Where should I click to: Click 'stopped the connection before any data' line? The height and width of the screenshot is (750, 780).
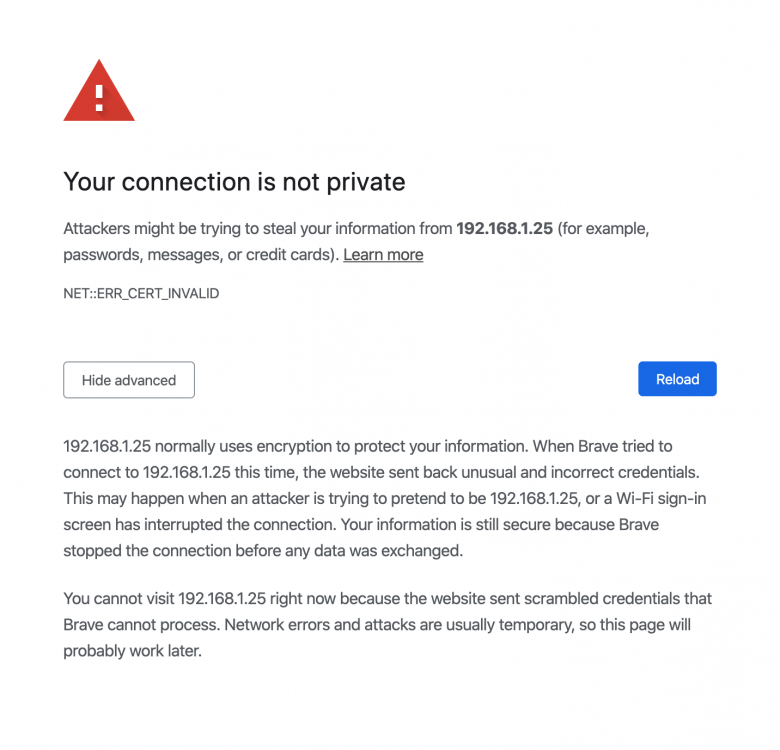click(x=263, y=551)
